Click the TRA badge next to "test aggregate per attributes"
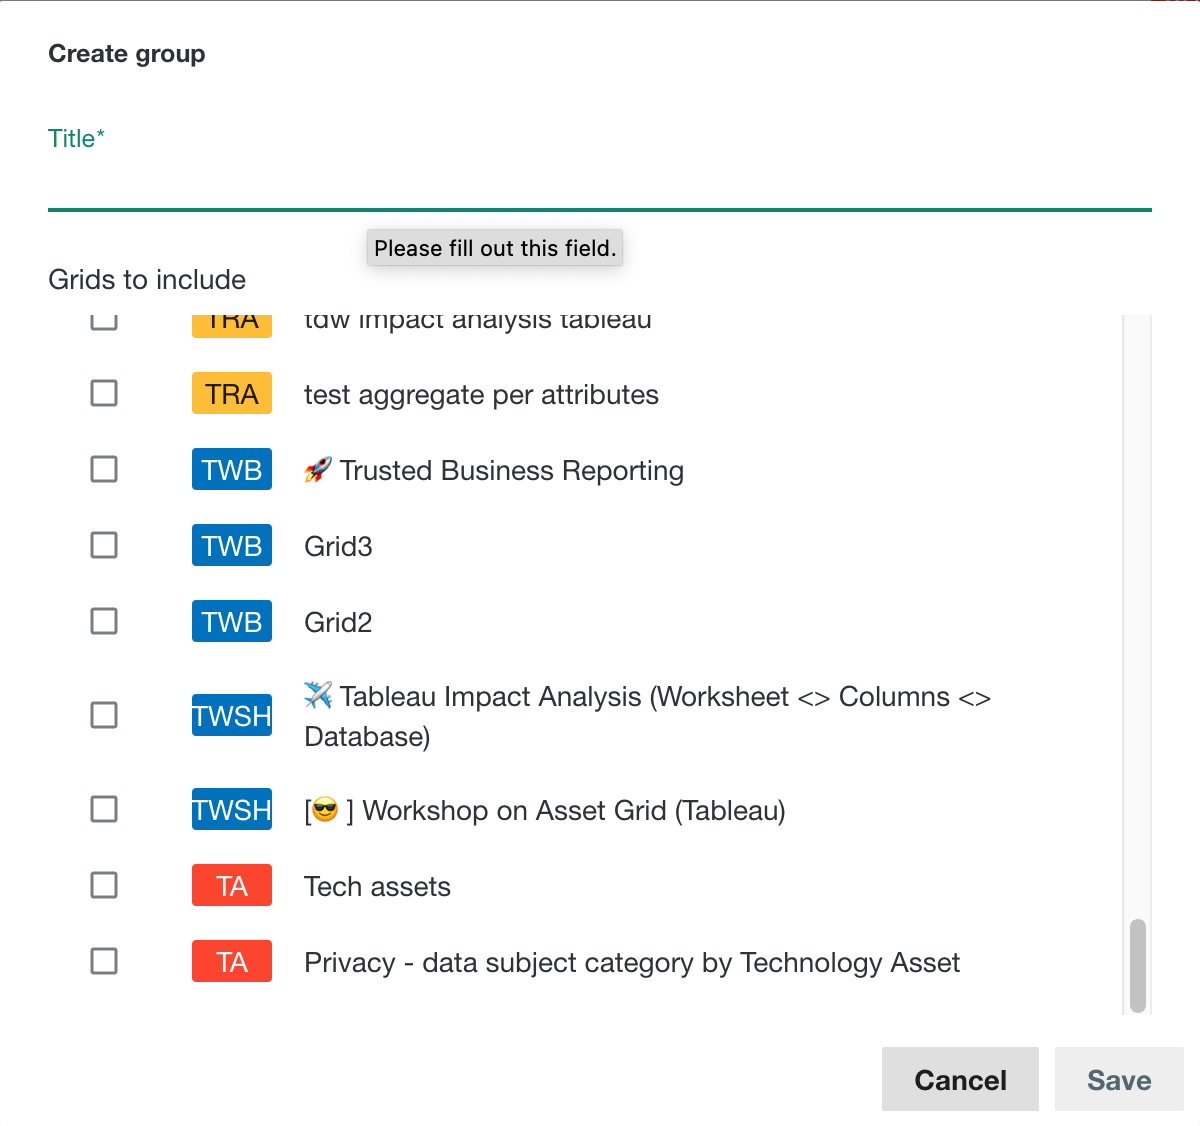The image size is (1200, 1126). coord(231,393)
